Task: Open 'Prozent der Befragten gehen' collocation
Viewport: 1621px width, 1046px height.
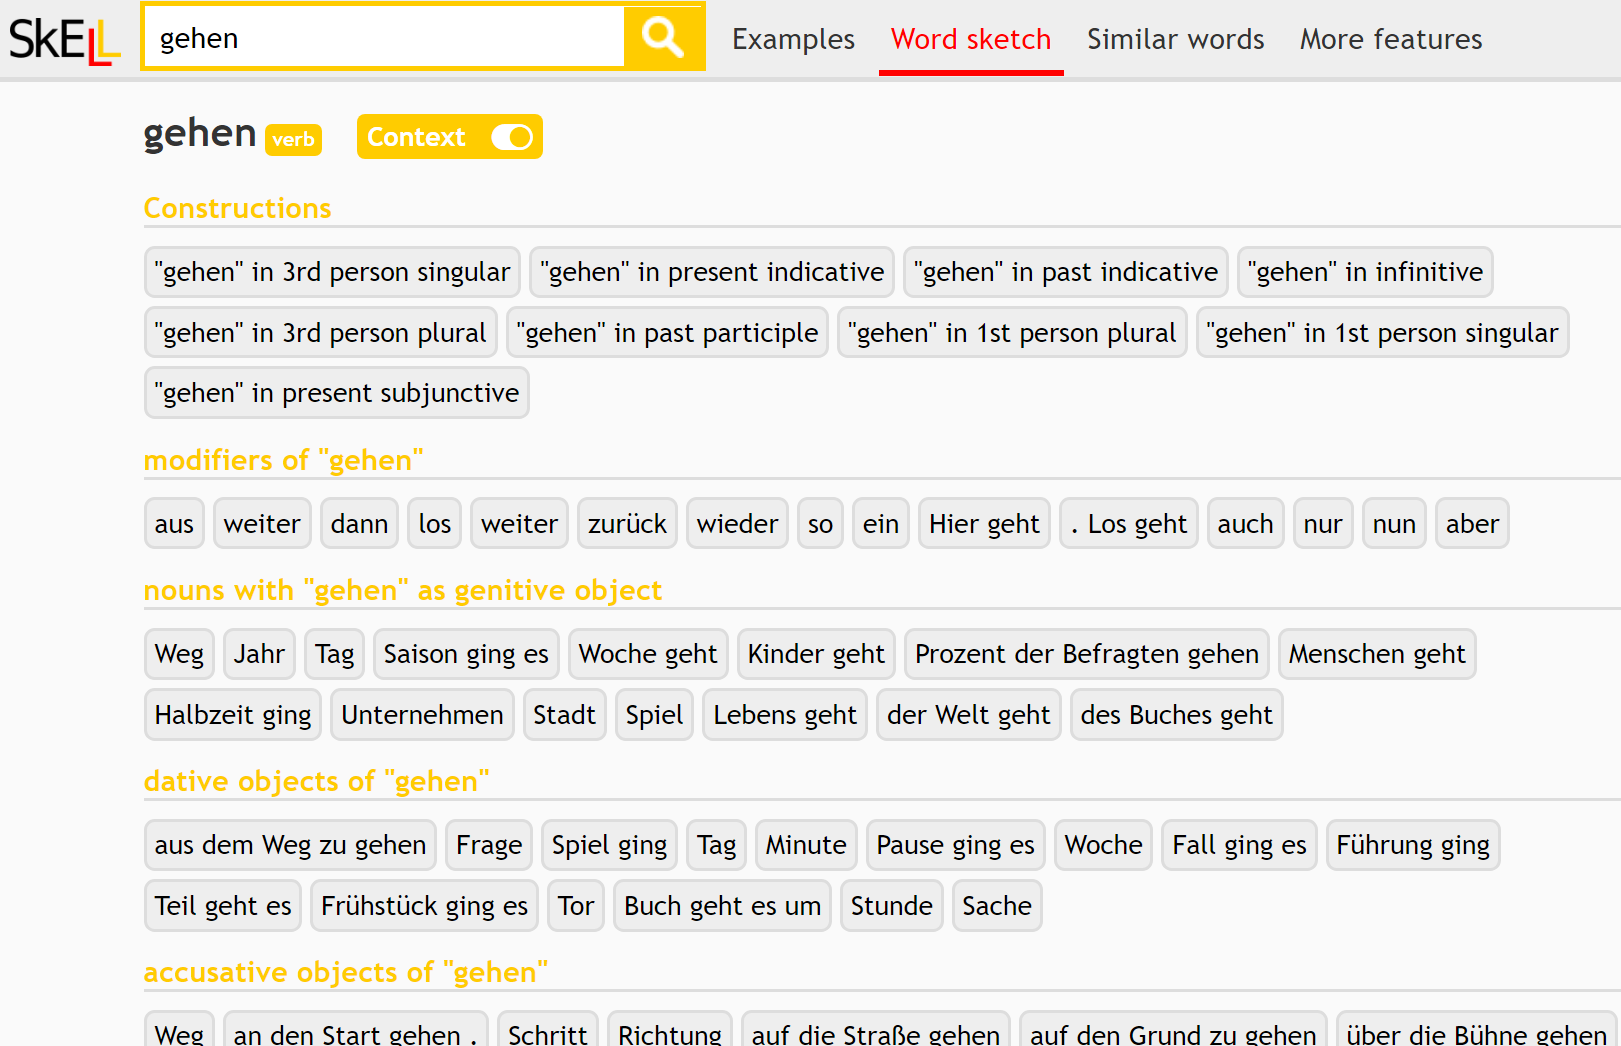Action: tap(1086, 654)
